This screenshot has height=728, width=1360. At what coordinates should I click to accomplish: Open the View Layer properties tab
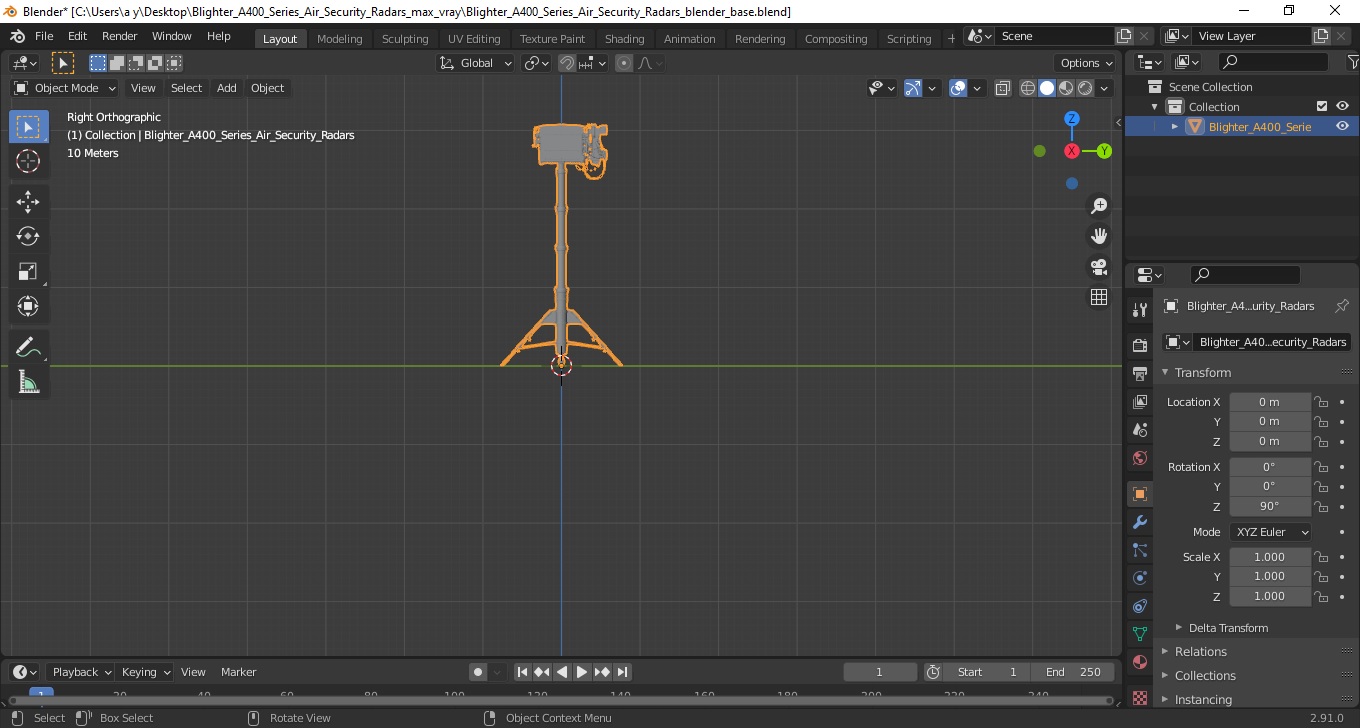tap(1139, 401)
